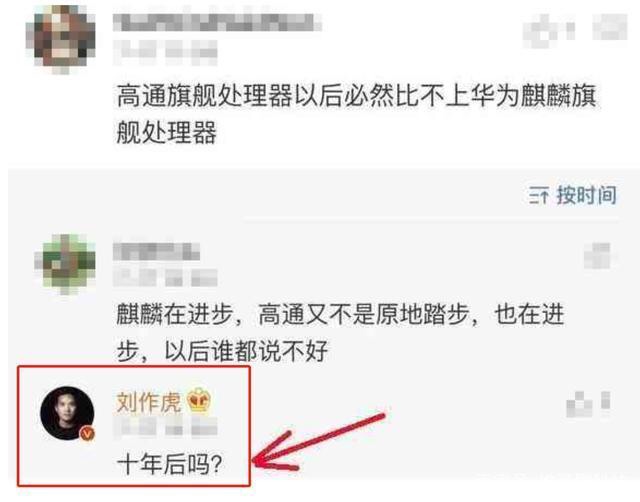This screenshot has width=640, height=502.
Task: Click the blurred count beside top like icon
Action: (x=610, y=27)
